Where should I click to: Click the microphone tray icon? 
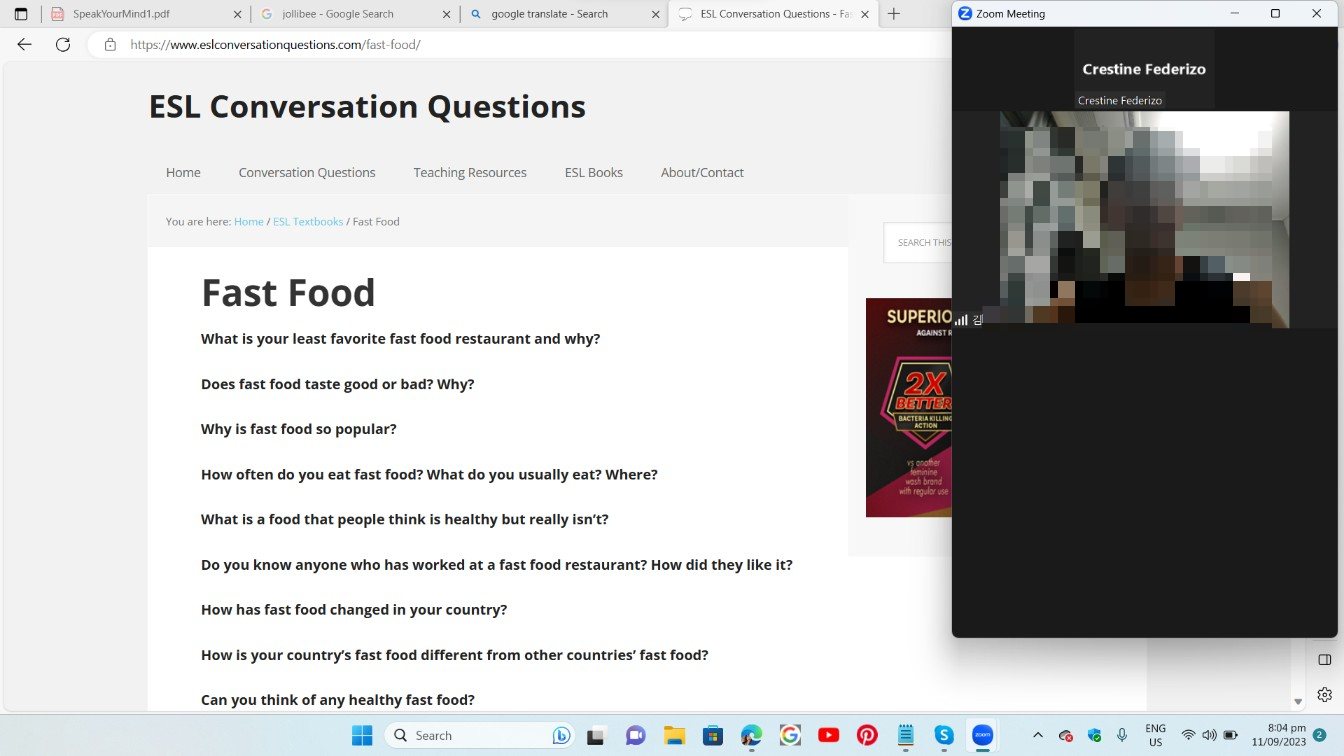[1122, 735]
